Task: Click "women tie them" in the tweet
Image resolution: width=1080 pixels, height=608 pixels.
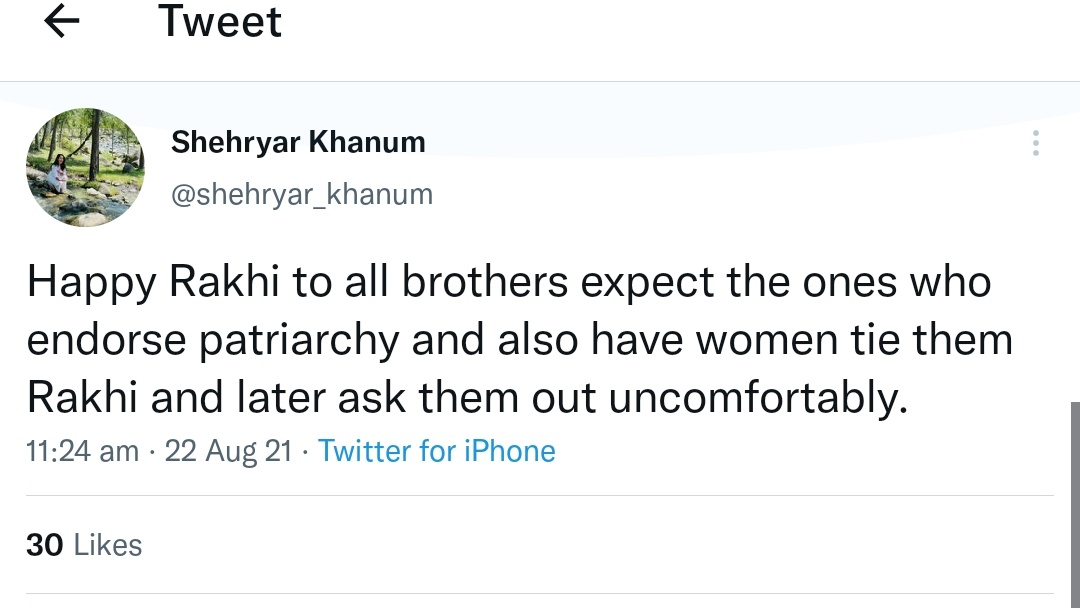Action: click(x=855, y=341)
